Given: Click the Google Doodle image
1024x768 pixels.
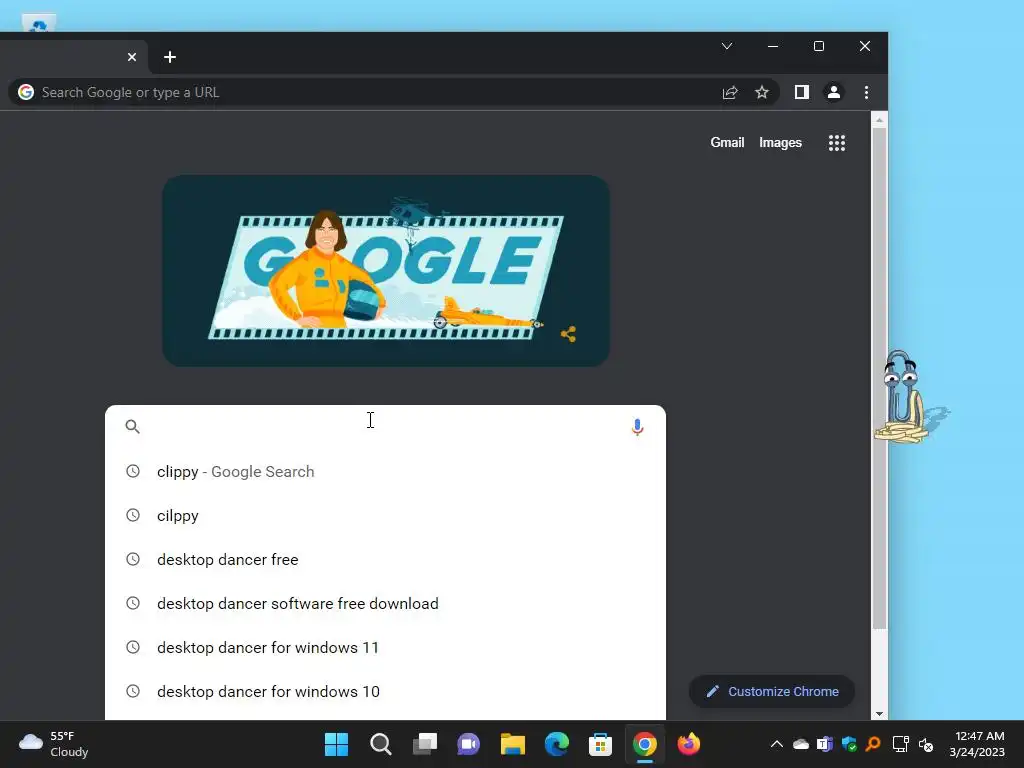Looking at the screenshot, I should pyautogui.click(x=386, y=270).
